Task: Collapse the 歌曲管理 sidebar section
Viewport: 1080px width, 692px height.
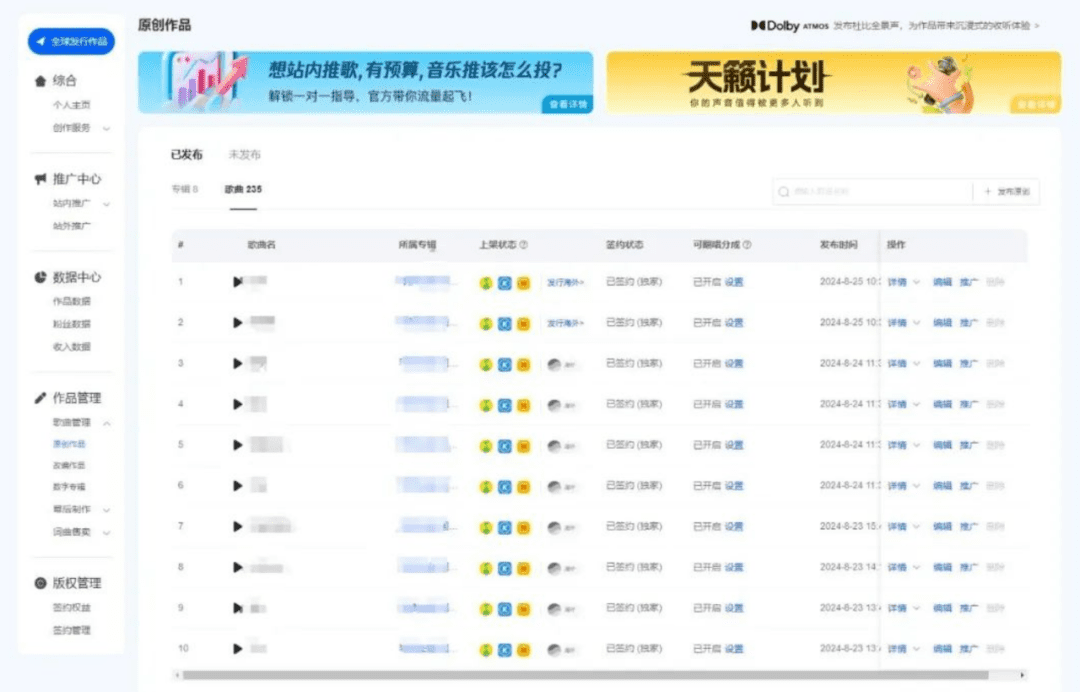Action: (x=106, y=423)
